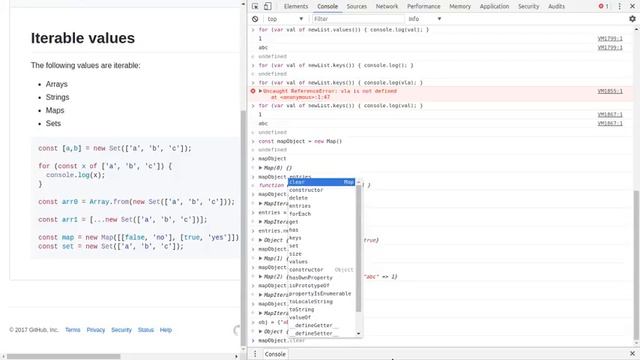Open the Application tab
This screenshot has width=640, height=360.
coord(494,7)
